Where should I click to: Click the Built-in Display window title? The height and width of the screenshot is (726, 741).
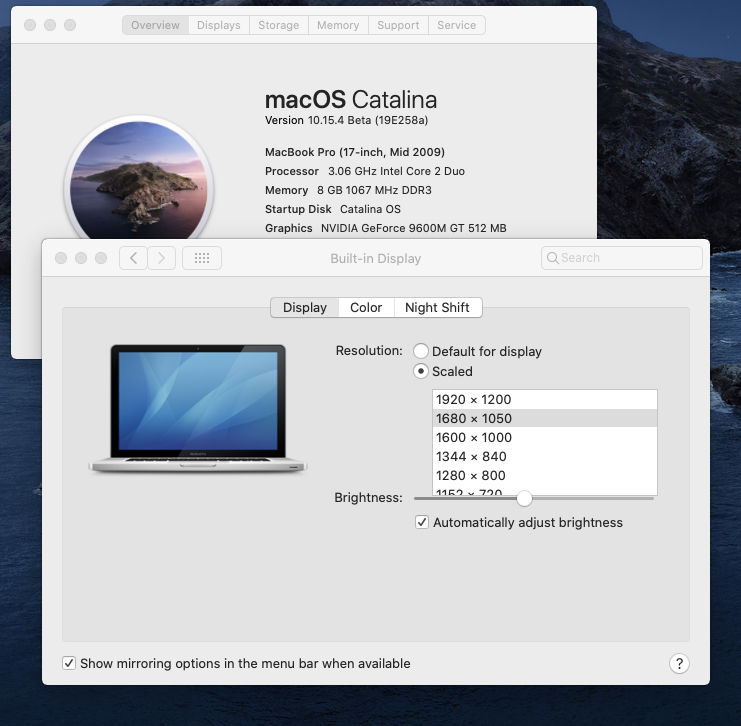(376, 259)
